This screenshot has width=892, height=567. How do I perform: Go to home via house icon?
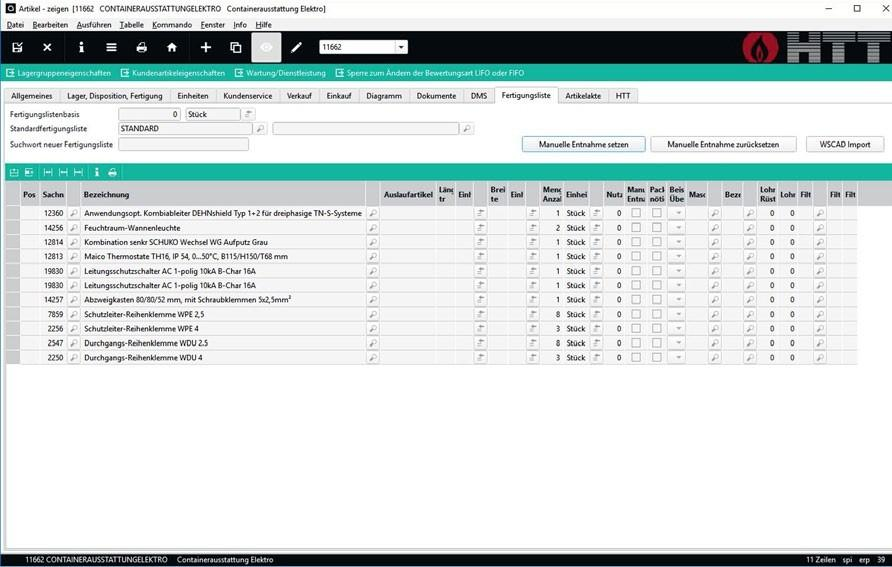(172, 47)
